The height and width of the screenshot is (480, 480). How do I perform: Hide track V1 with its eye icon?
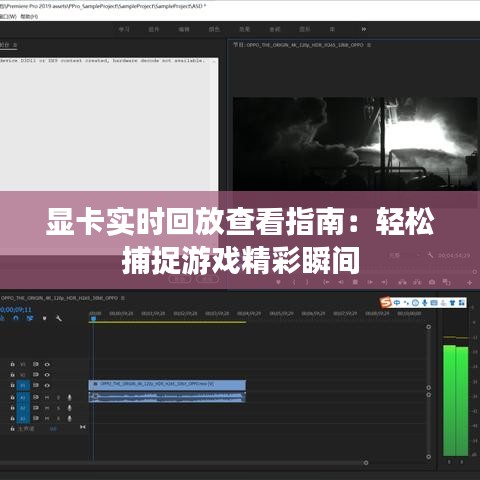pos(47,385)
